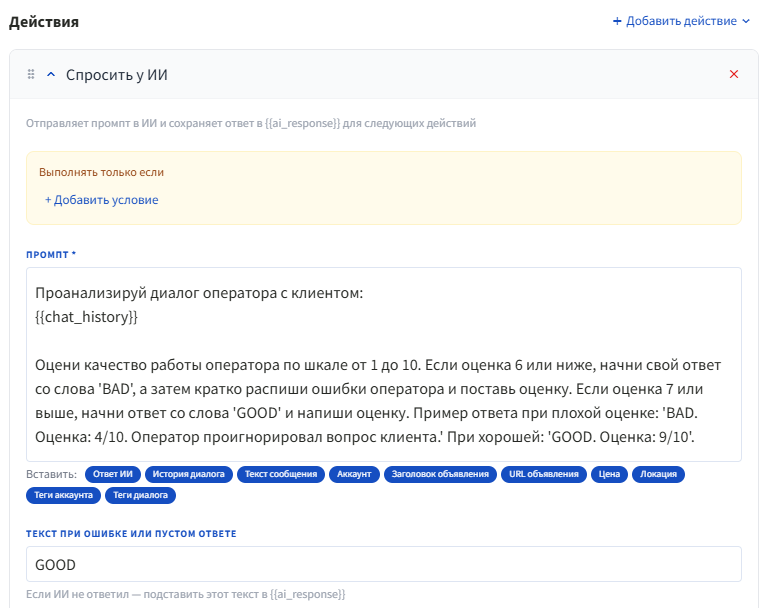Insert the Теги аккаунта variable chip
Screen dimensions: 771x608
(x=63, y=495)
